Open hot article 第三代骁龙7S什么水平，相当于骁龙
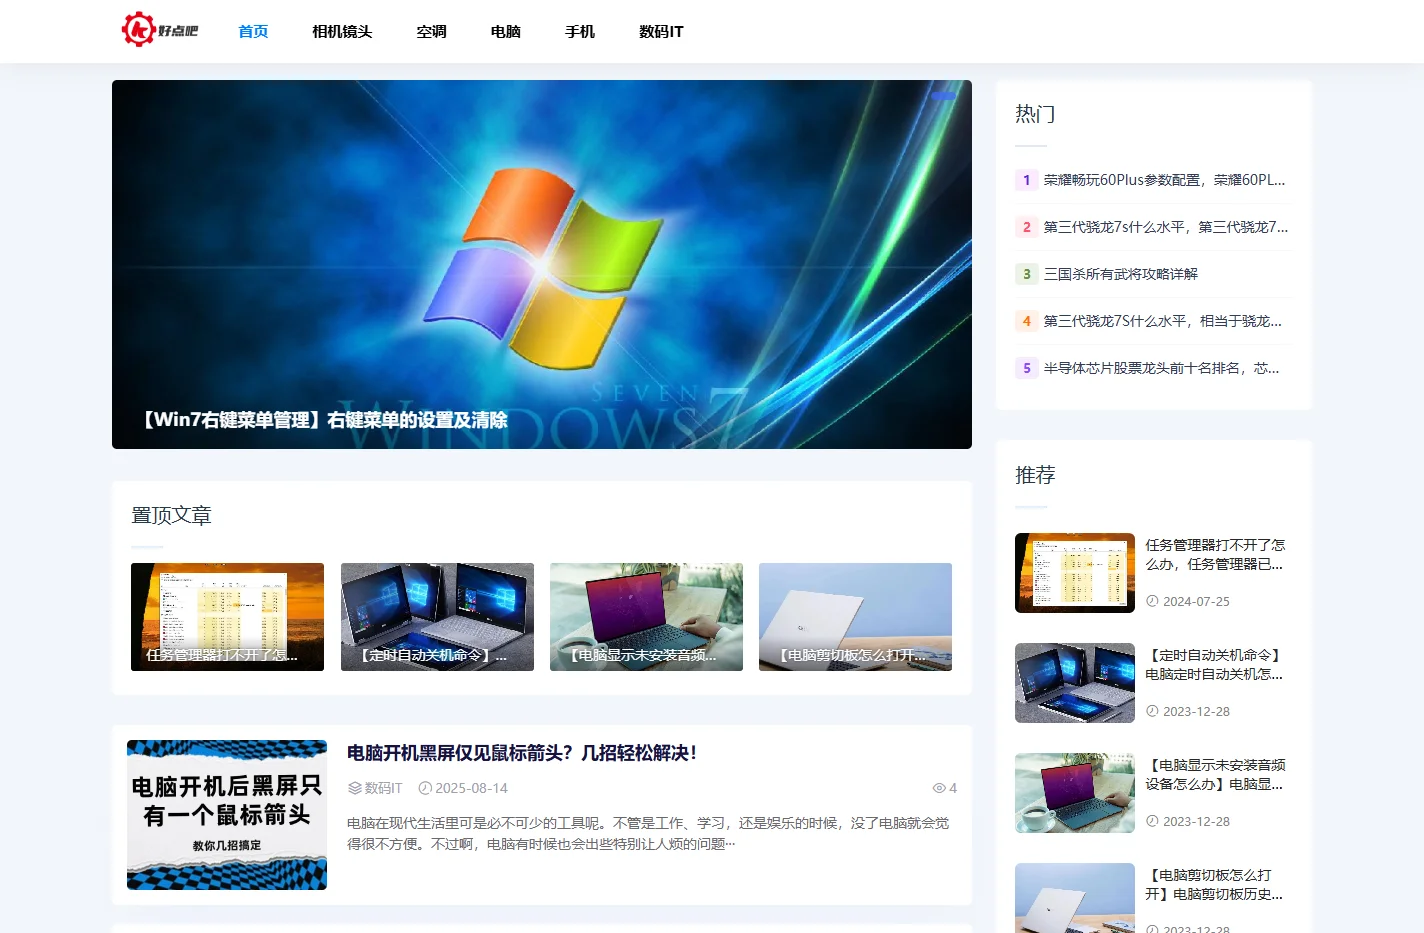Image resolution: width=1424 pixels, height=933 pixels. (x=1162, y=321)
